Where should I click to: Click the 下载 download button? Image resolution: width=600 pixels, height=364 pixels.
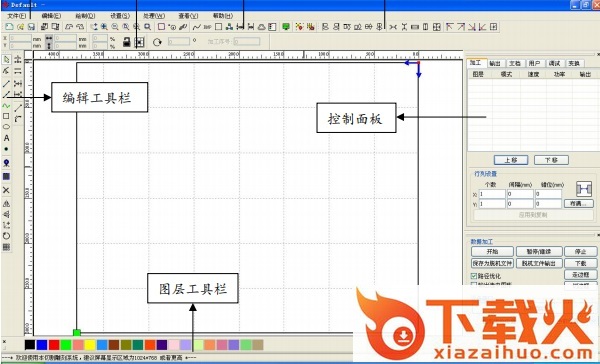tap(580, 263)
